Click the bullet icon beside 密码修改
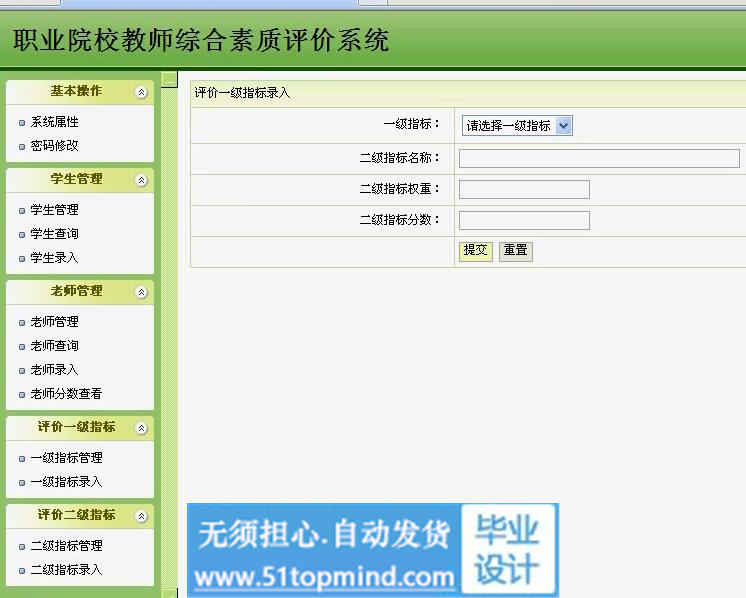The width and height of the screenshot is (746, 598). click(22, 147)
